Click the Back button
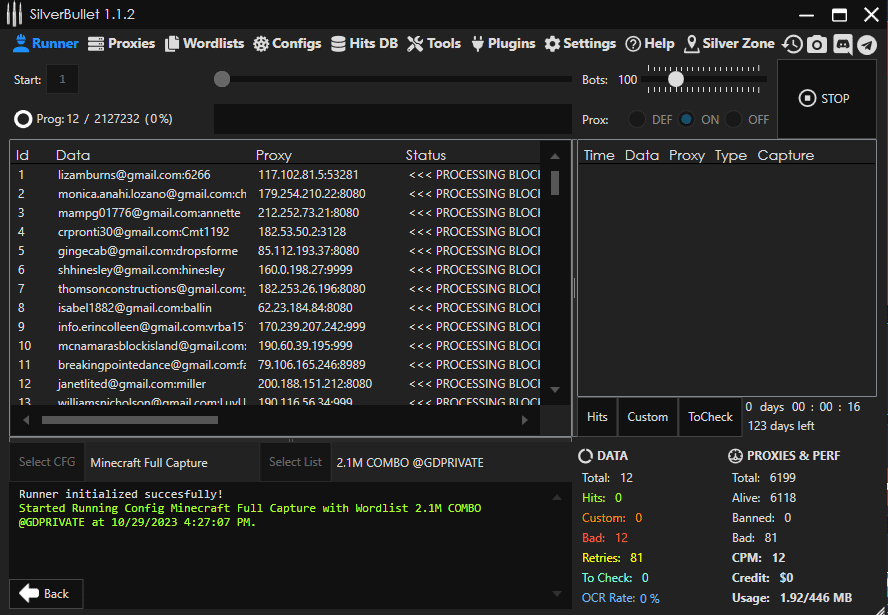This screenshot has width=888, height=615. pyautogui.click(x=46, y=593)
